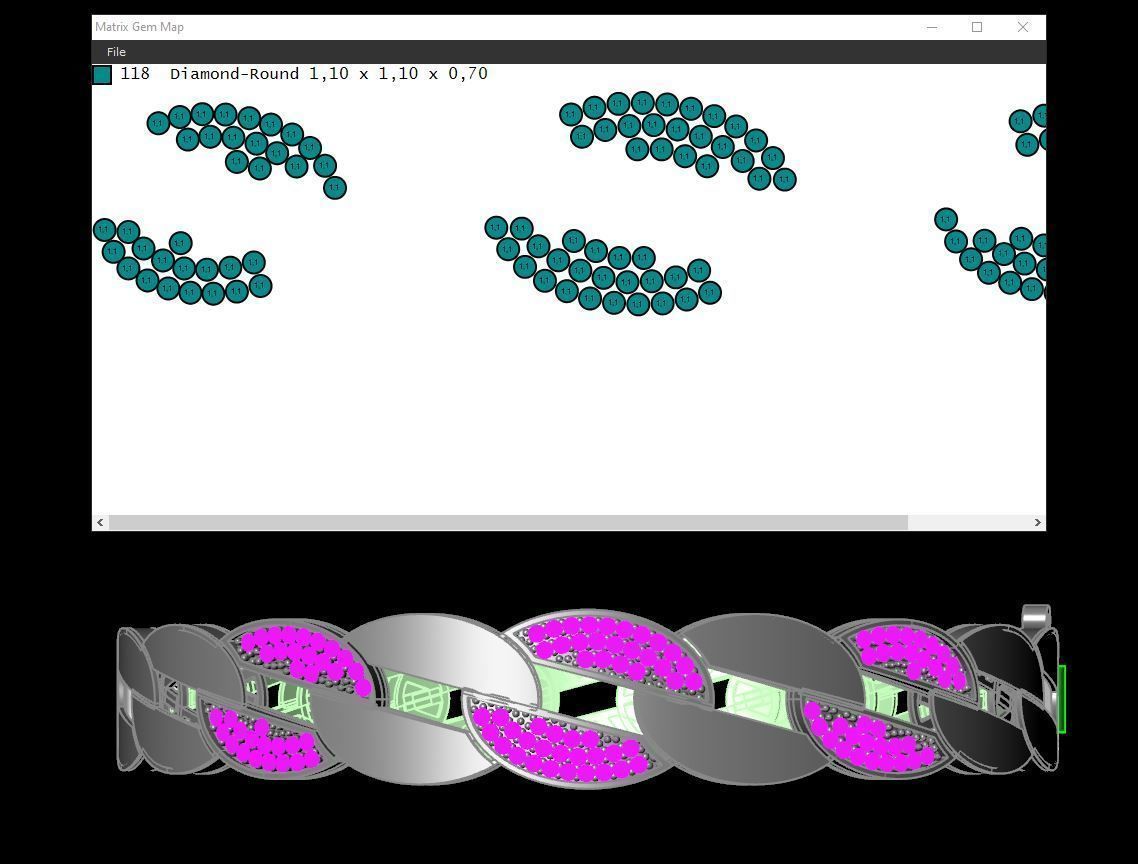This screenshot has height=864, width=1138.
Task: Select the gem count text "118"
Action: click(135, 73)
